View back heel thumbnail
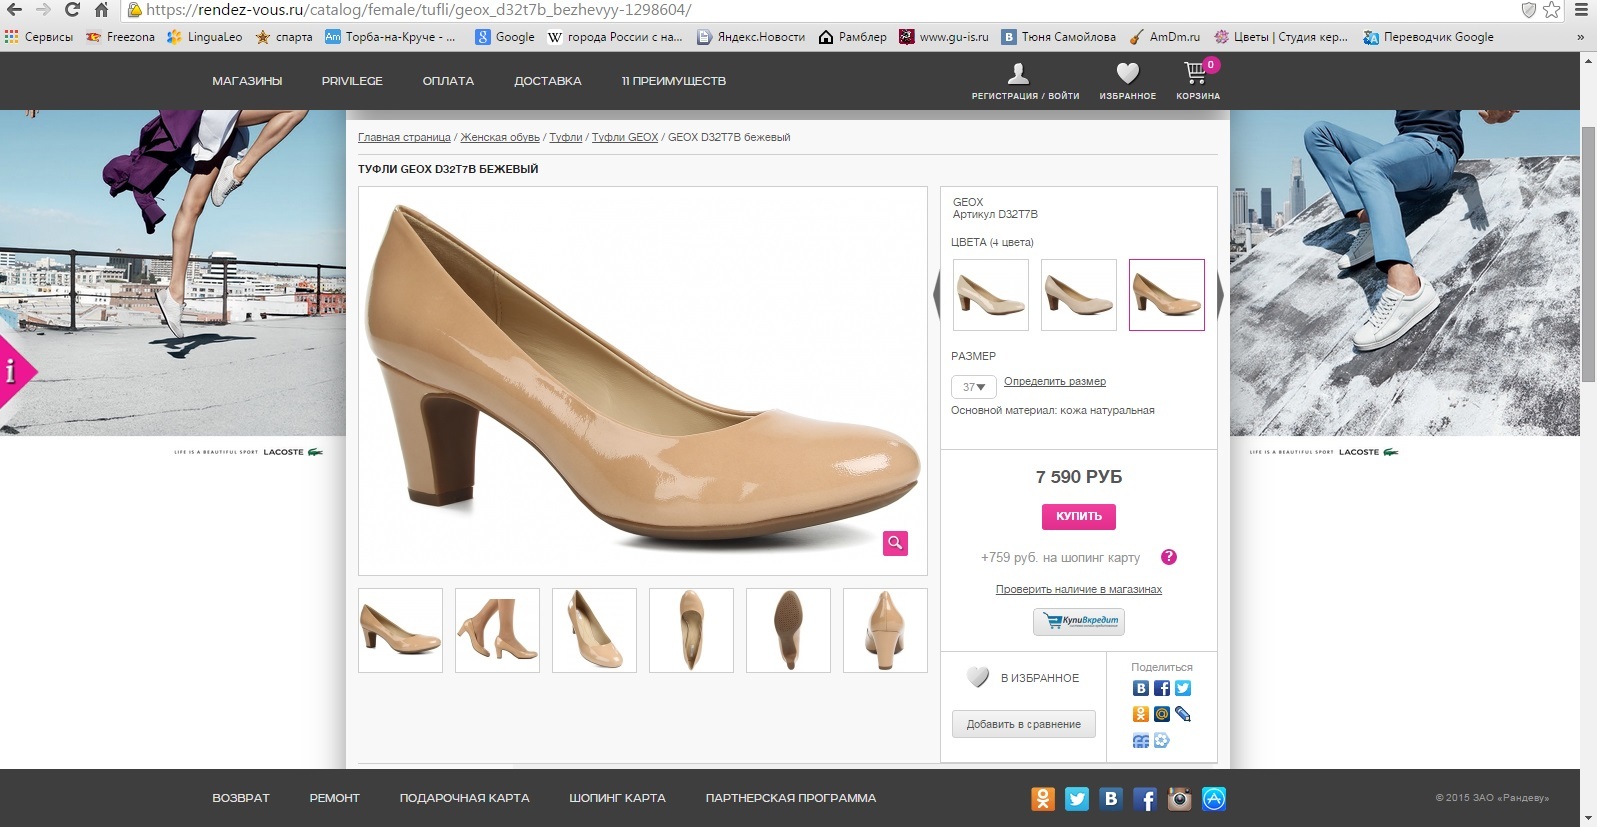 (885, 630)
